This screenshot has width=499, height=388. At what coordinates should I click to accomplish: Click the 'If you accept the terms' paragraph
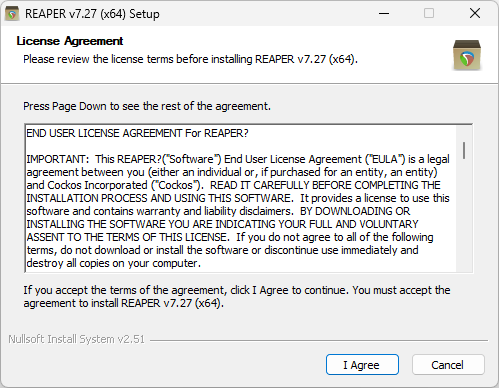(x=237, y=297)
